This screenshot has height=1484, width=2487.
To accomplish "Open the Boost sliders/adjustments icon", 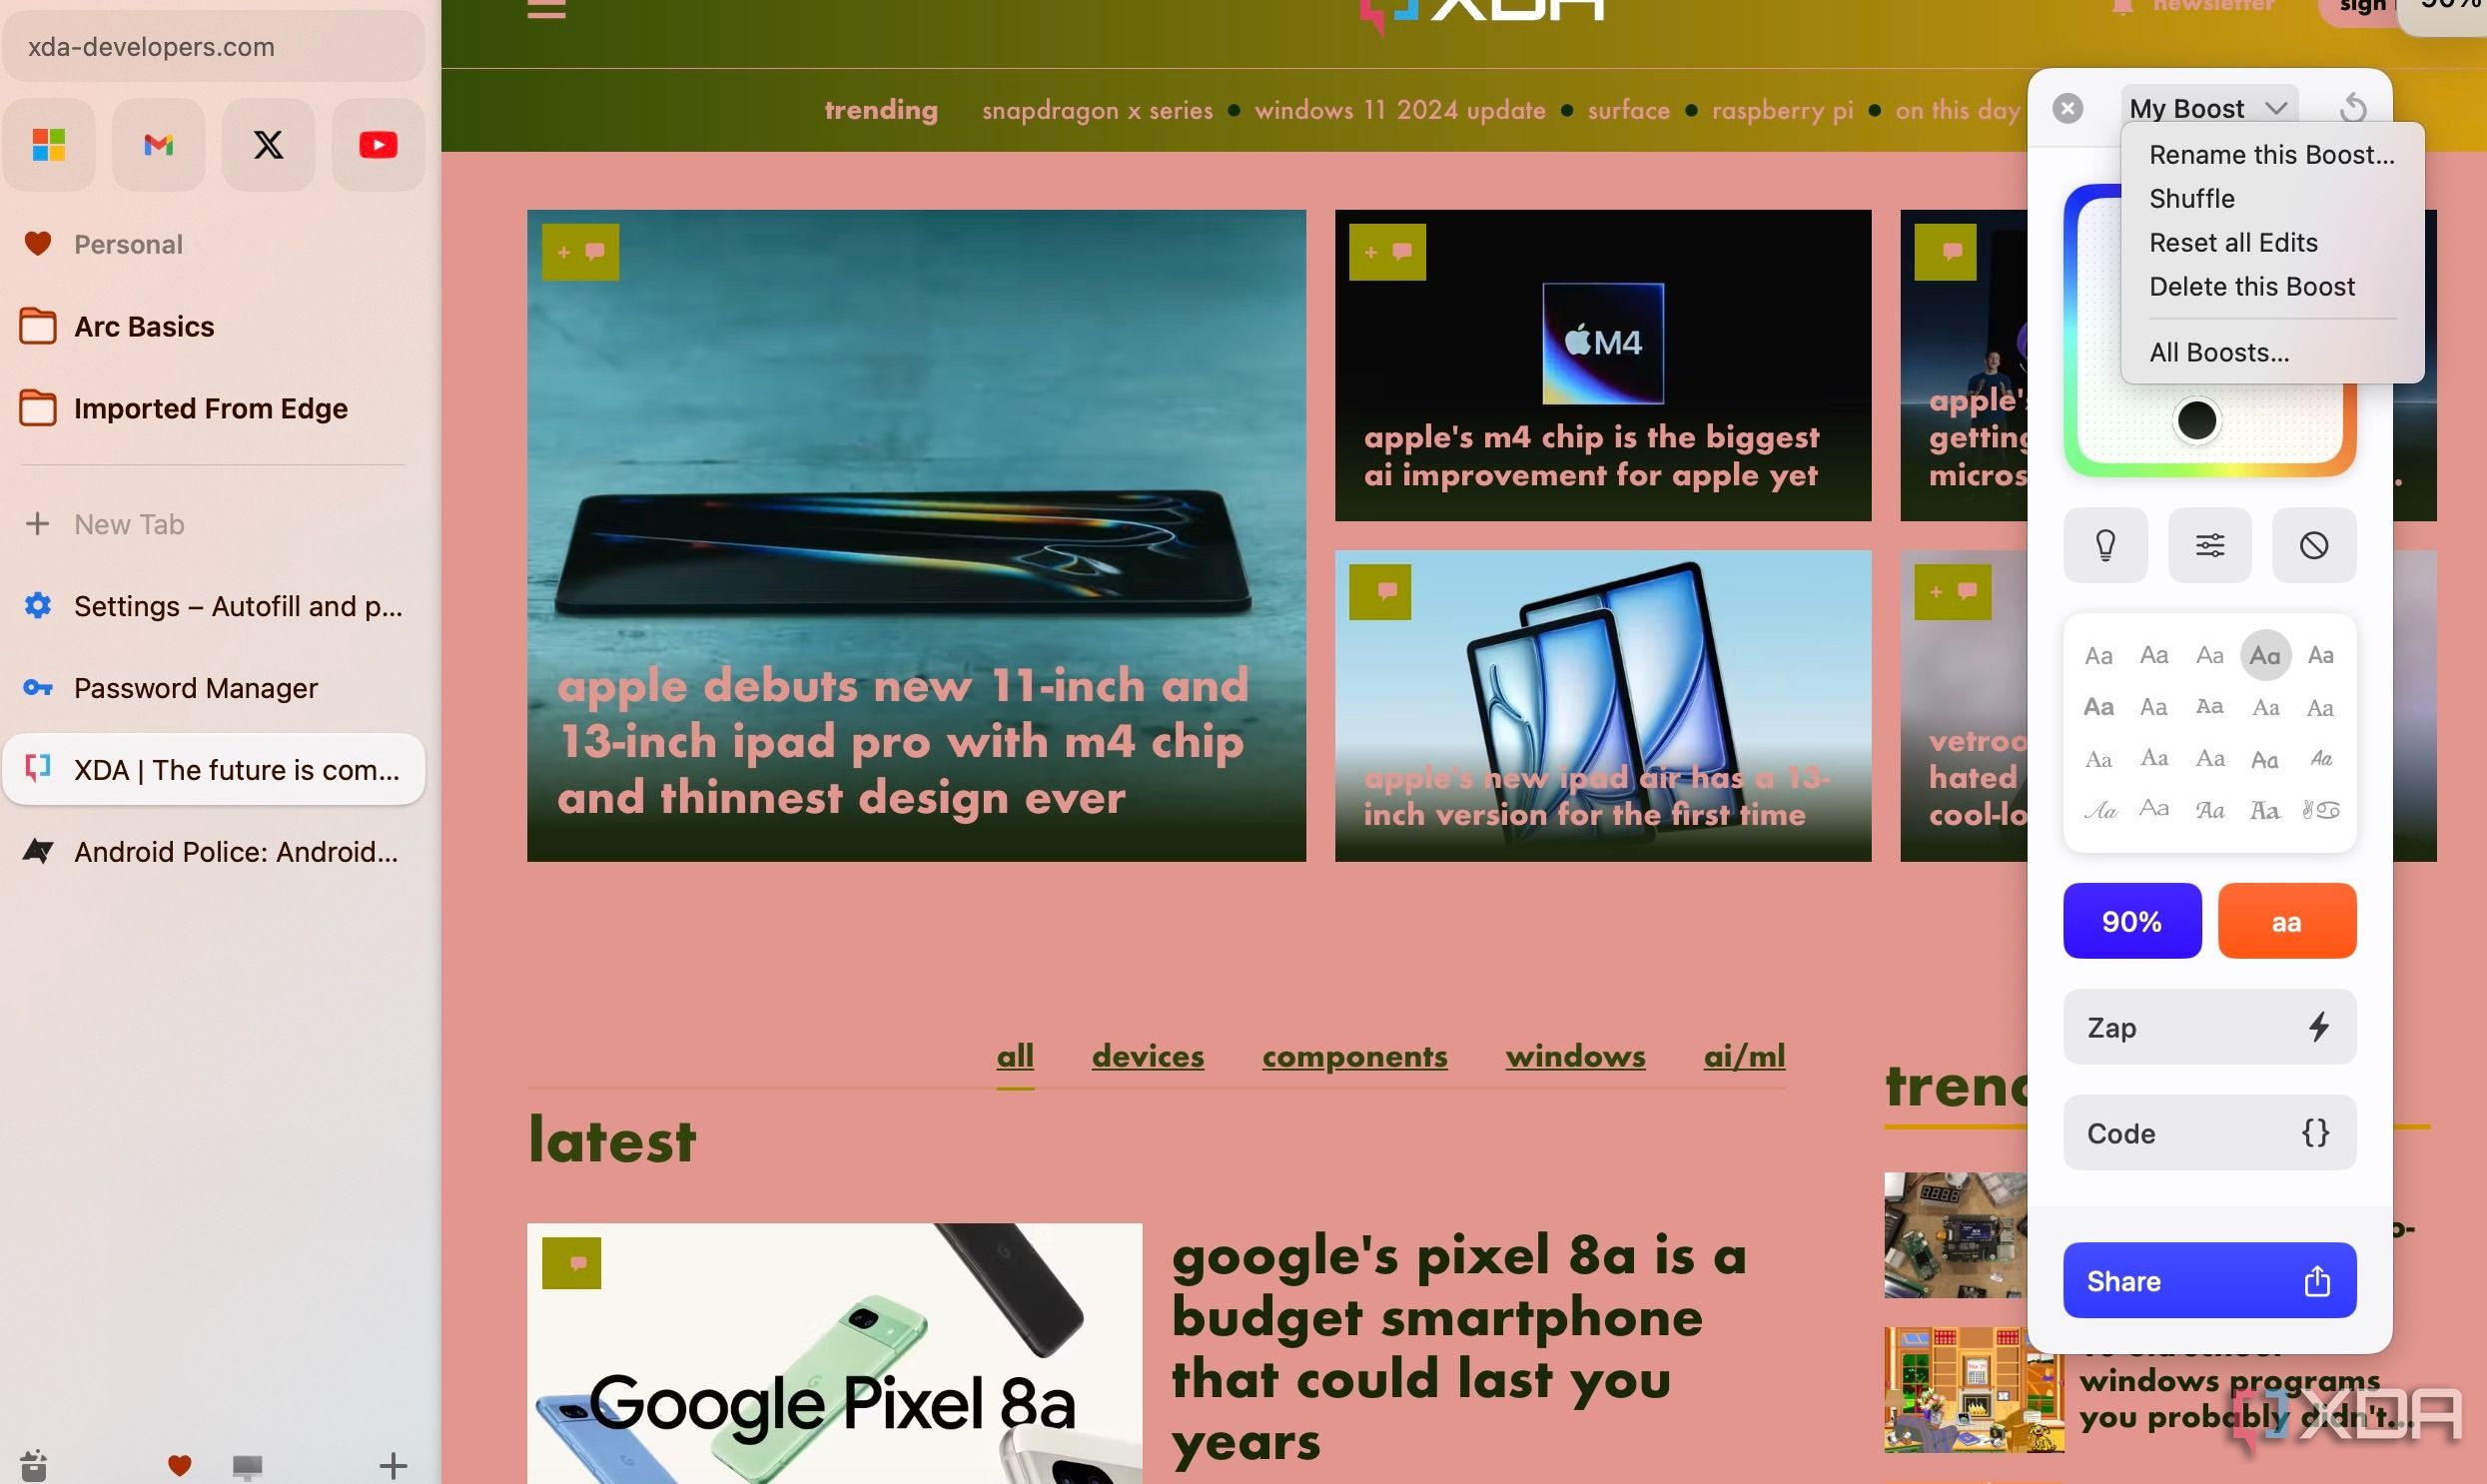I will click(2209, 544).
